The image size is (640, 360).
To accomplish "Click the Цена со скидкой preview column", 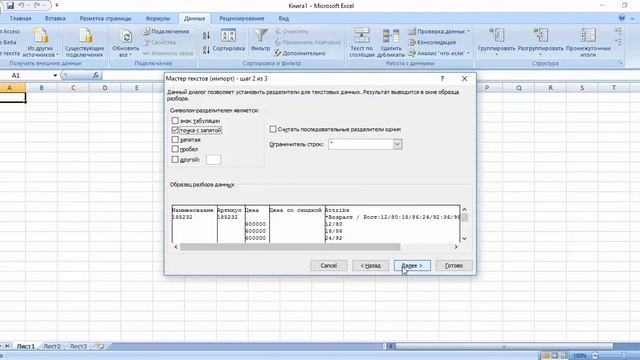I will click(x=297, y=224).
